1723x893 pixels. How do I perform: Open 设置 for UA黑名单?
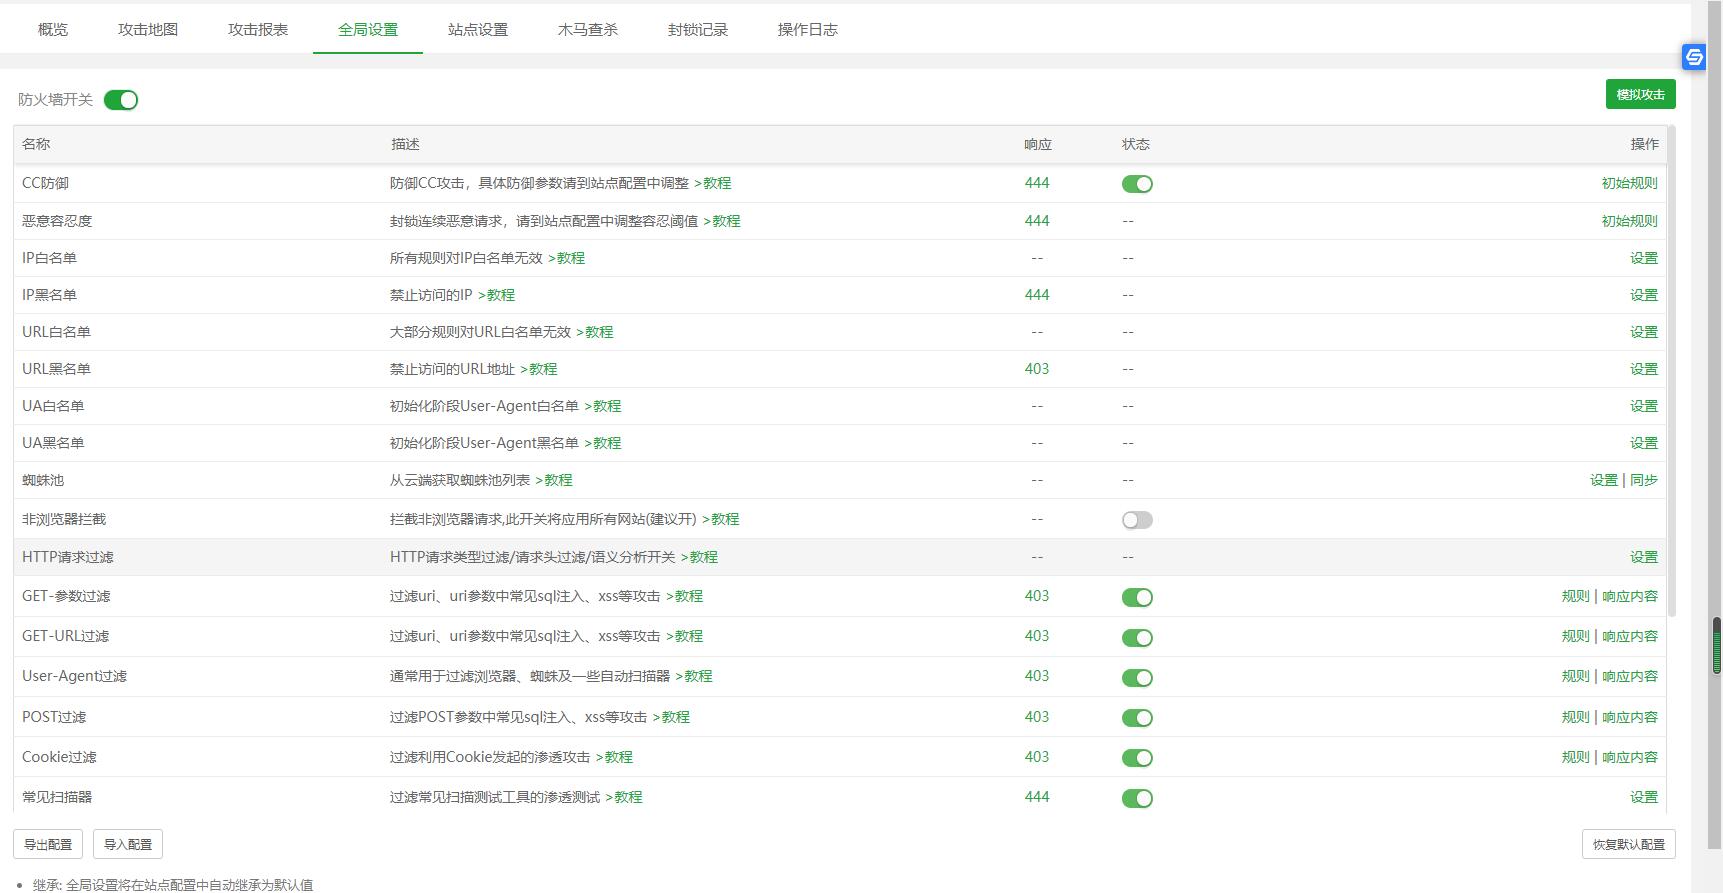(x=1643, y=443)
